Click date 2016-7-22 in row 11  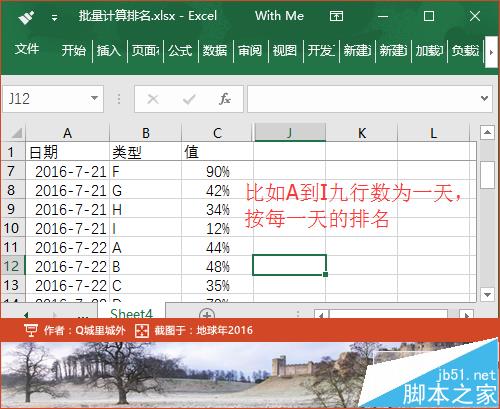point(68,247)
